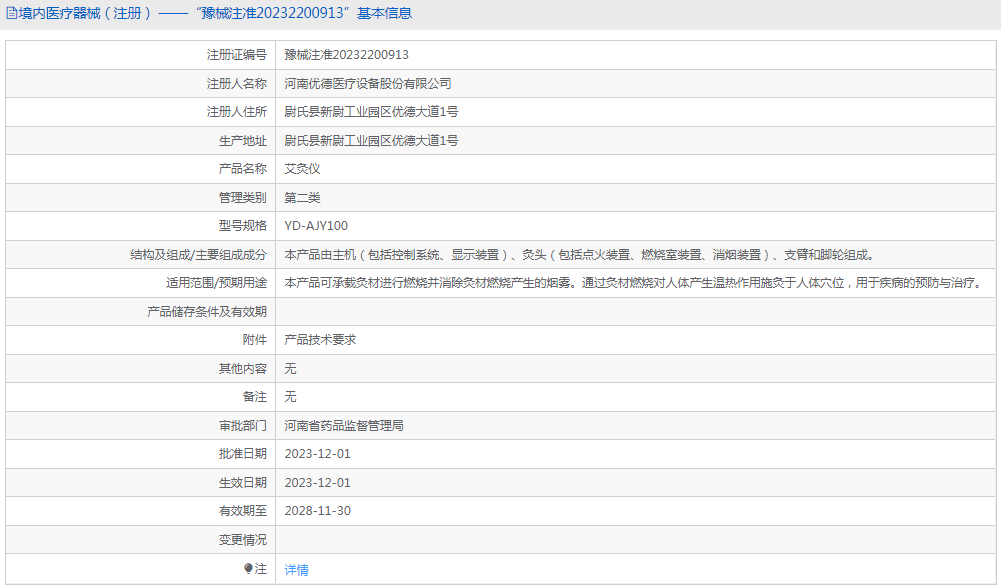The height and width of the screenshot is (587, 1001).
Task: Click the document icon in the header
Action: [11, 13]
